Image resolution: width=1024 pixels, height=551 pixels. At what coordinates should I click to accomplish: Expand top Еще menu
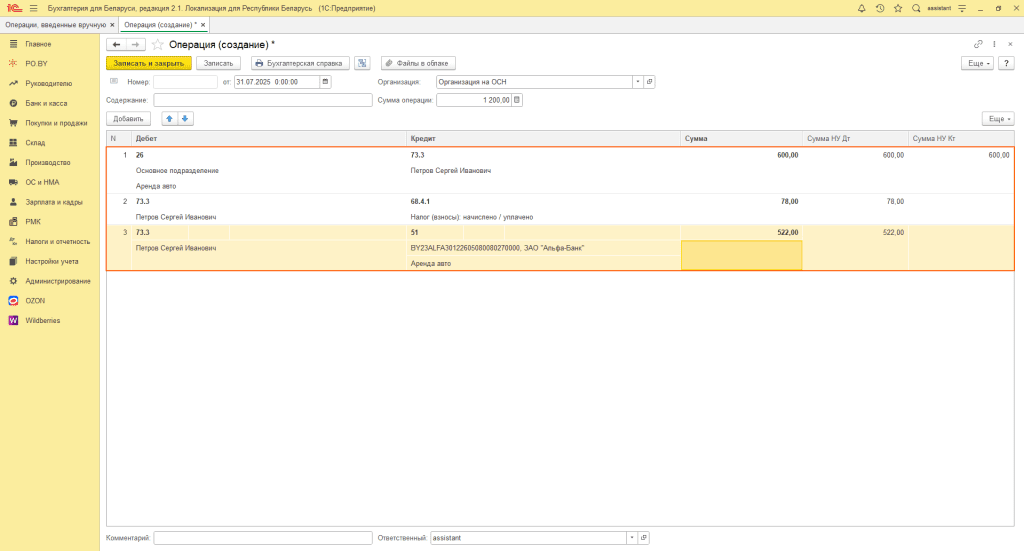[x=978, y=63]
